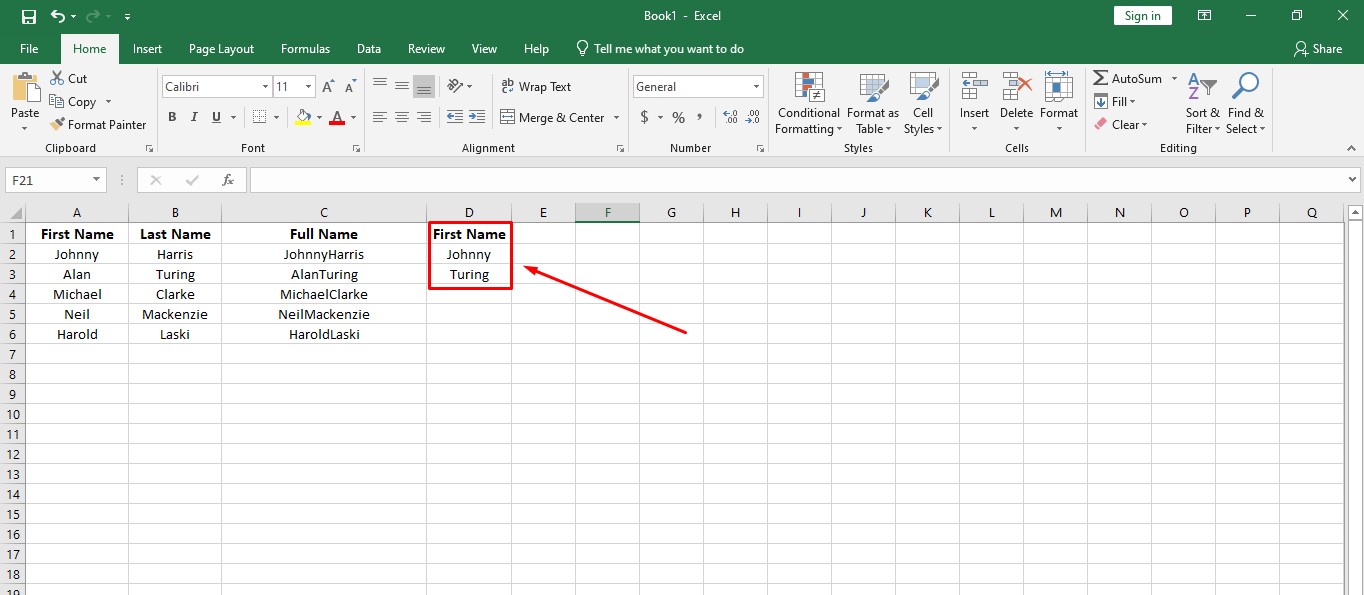Screen dimensions: 1364x595
Task: Click the Sign in button
Action: [x=1142, y=15]
